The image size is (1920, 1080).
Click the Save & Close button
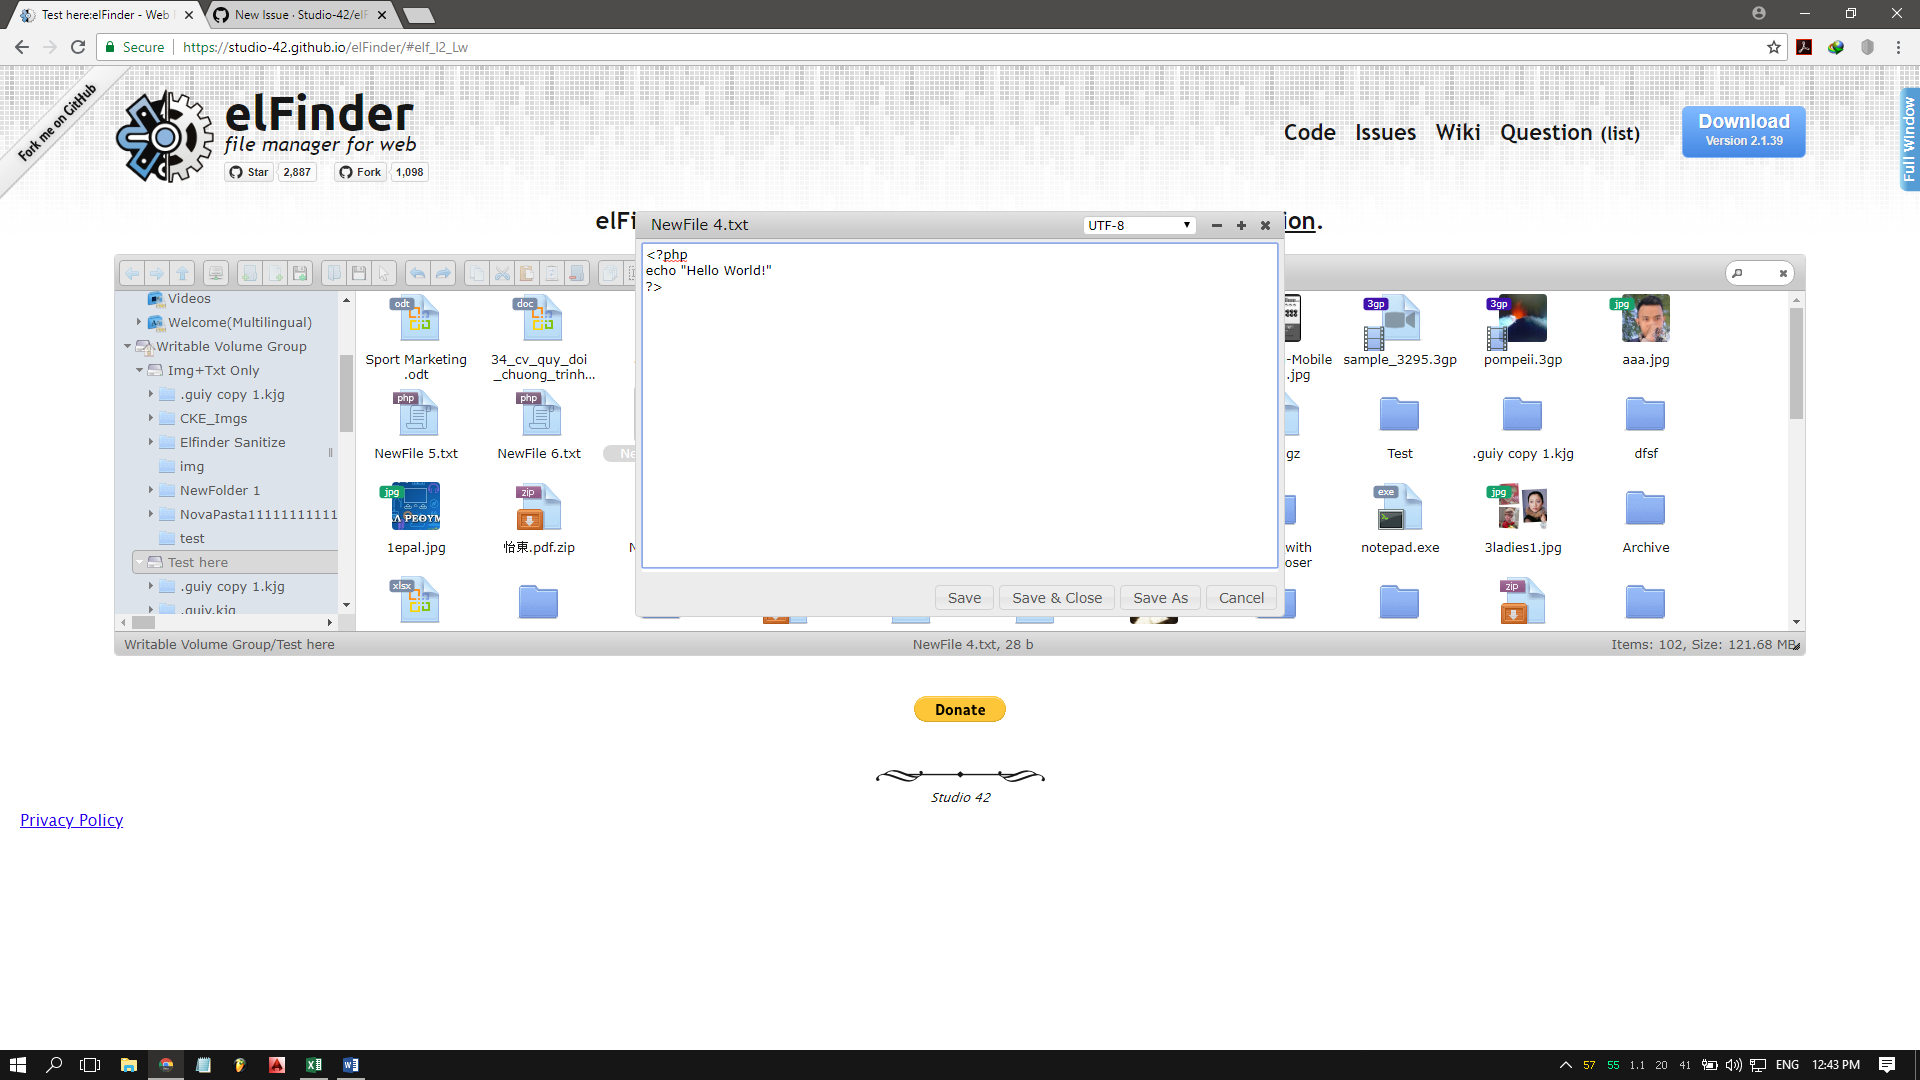(x=1057, y=597)
